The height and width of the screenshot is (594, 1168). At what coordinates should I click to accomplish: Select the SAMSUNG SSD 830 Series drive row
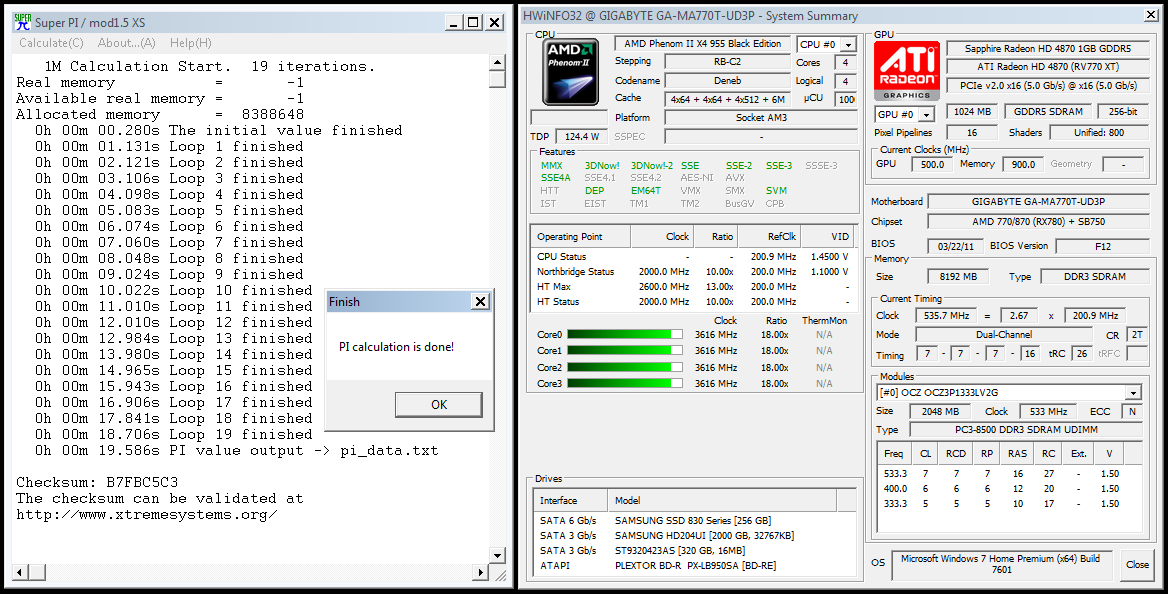pyautogui.click(x=693, y=520)
